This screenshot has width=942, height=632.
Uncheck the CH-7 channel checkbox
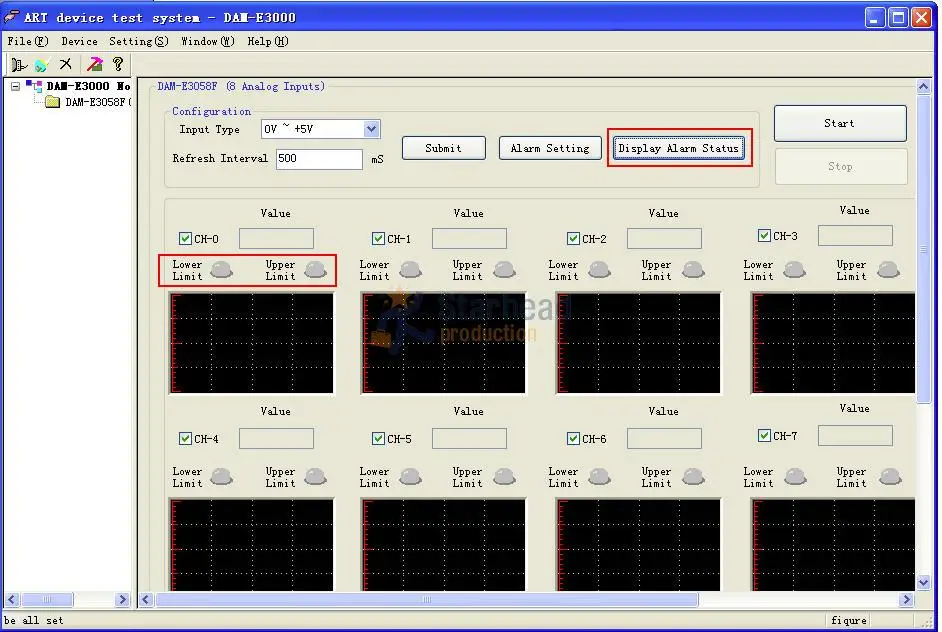click(x=764, y=436)
